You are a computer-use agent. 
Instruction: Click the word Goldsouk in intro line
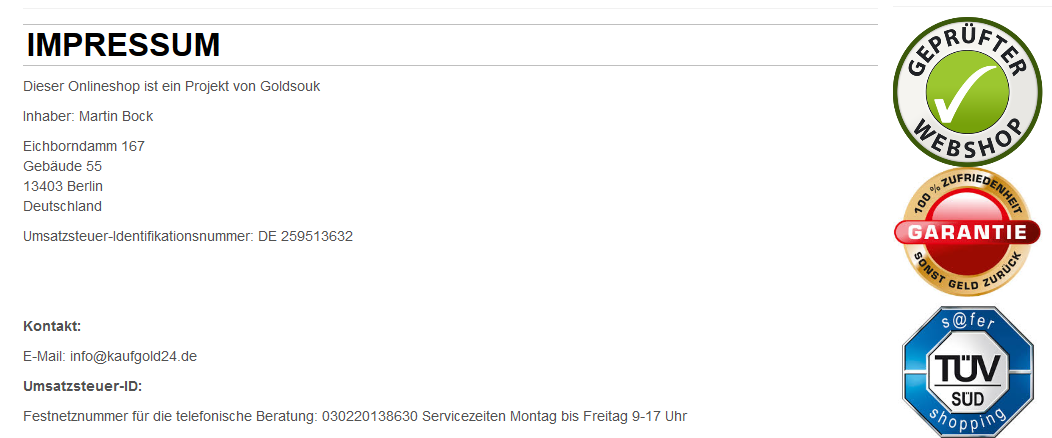tap(290, 87)
